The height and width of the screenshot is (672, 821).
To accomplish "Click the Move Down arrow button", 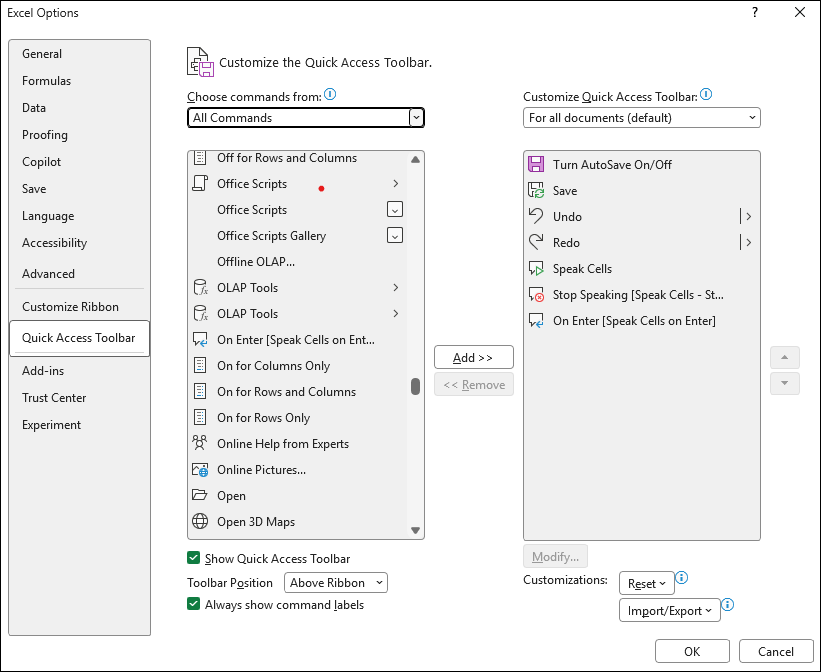I will click(784, 383).
